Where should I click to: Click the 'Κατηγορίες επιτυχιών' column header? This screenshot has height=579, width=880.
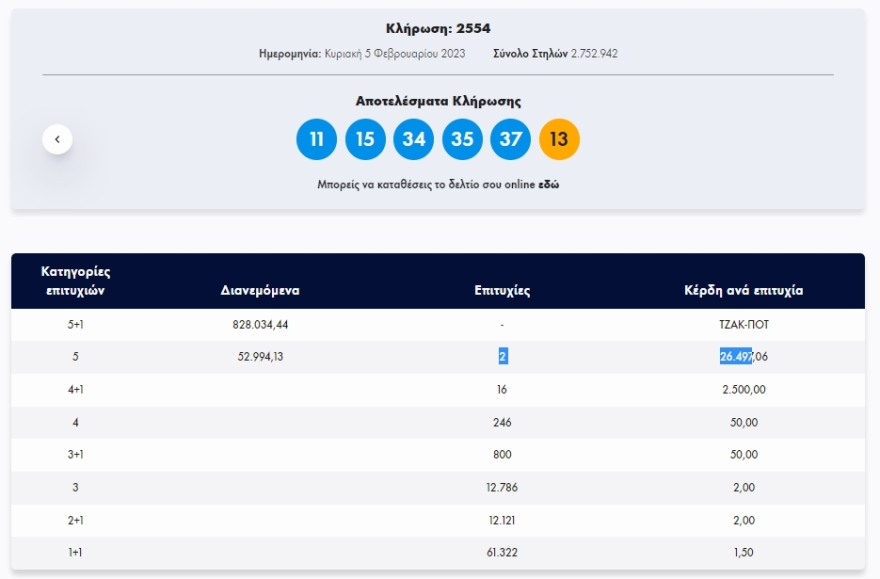[x=76, y=281]
